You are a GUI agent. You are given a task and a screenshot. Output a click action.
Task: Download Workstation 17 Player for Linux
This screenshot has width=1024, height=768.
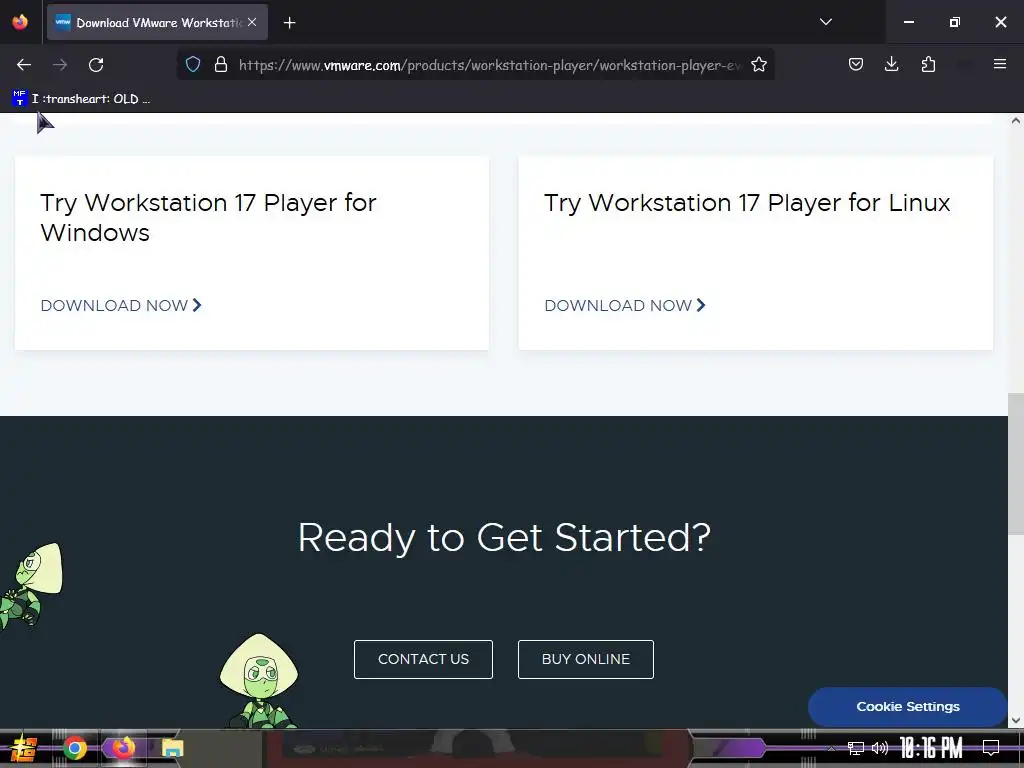pyautogui.click(x=625, y=305)
